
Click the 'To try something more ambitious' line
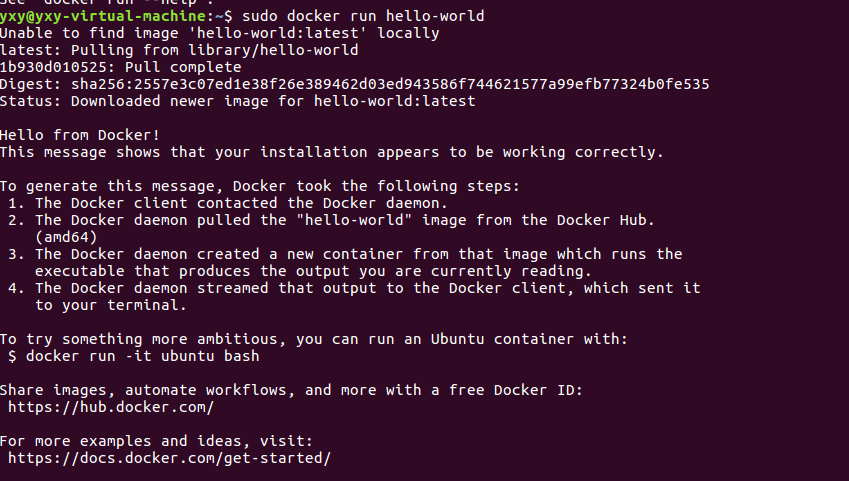pyautogui.click(x=314, y=339)
